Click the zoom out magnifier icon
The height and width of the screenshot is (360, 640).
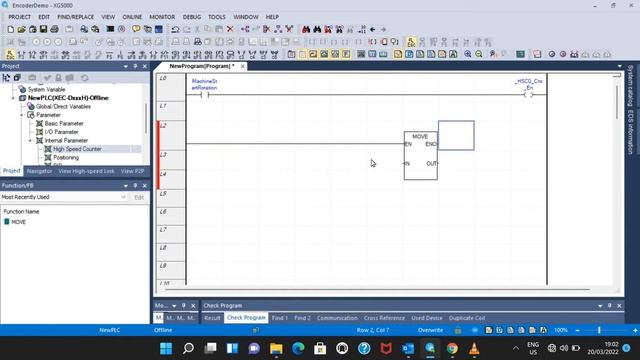(x=479, y=54)
